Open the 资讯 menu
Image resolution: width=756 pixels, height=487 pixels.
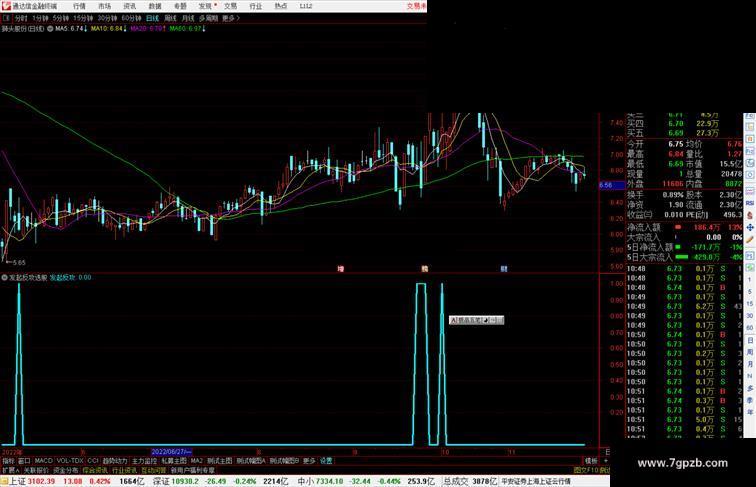pos(129,6)
